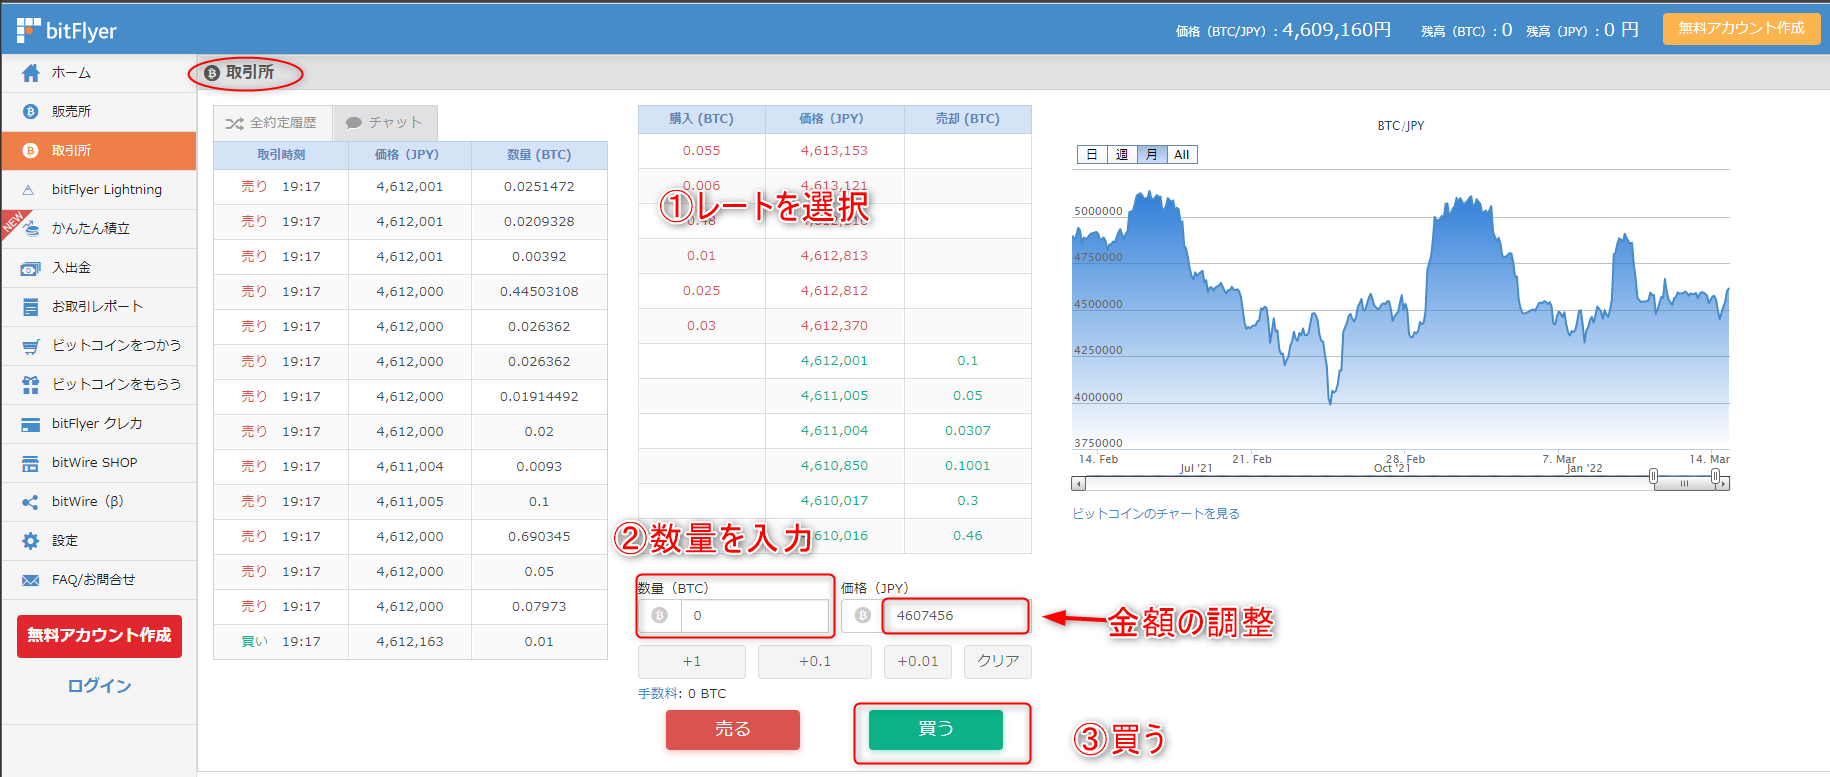The height and width of the screenshot is (777, 1830).
Task: Click the +0.01 quantity button
Action: coord(918,662)
